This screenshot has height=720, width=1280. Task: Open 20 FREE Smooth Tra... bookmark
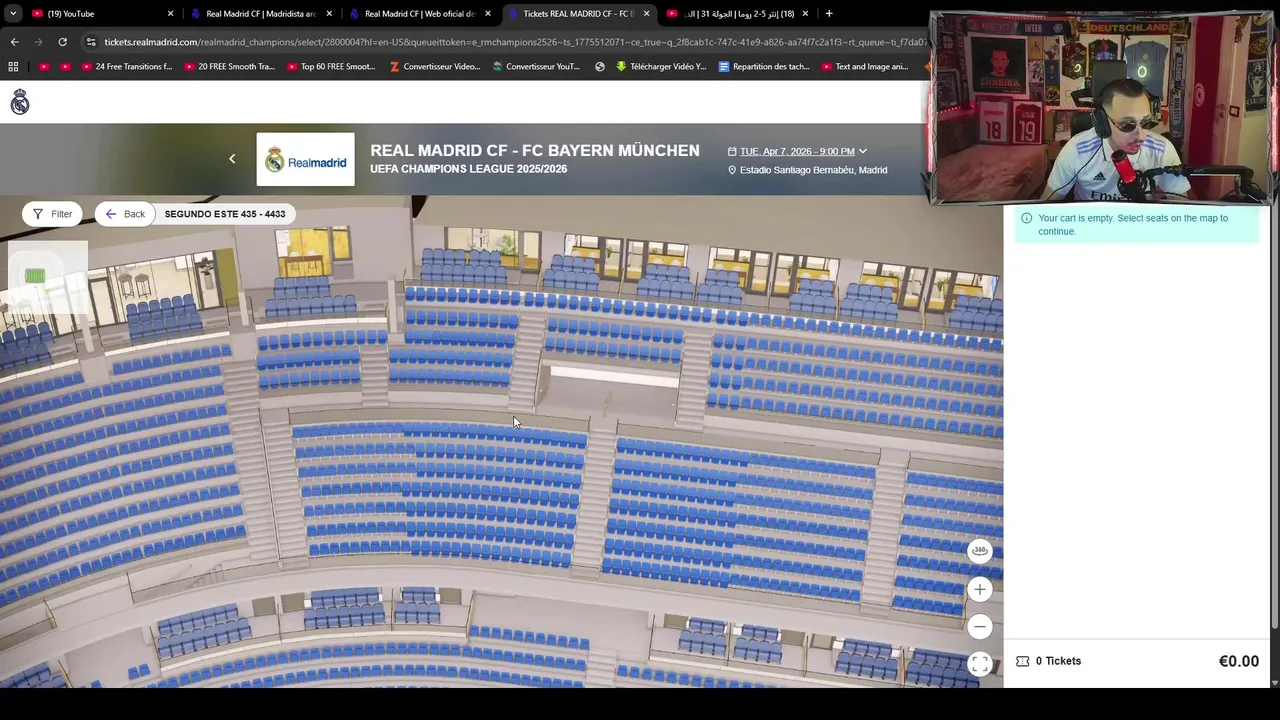[x=229, y=67]
